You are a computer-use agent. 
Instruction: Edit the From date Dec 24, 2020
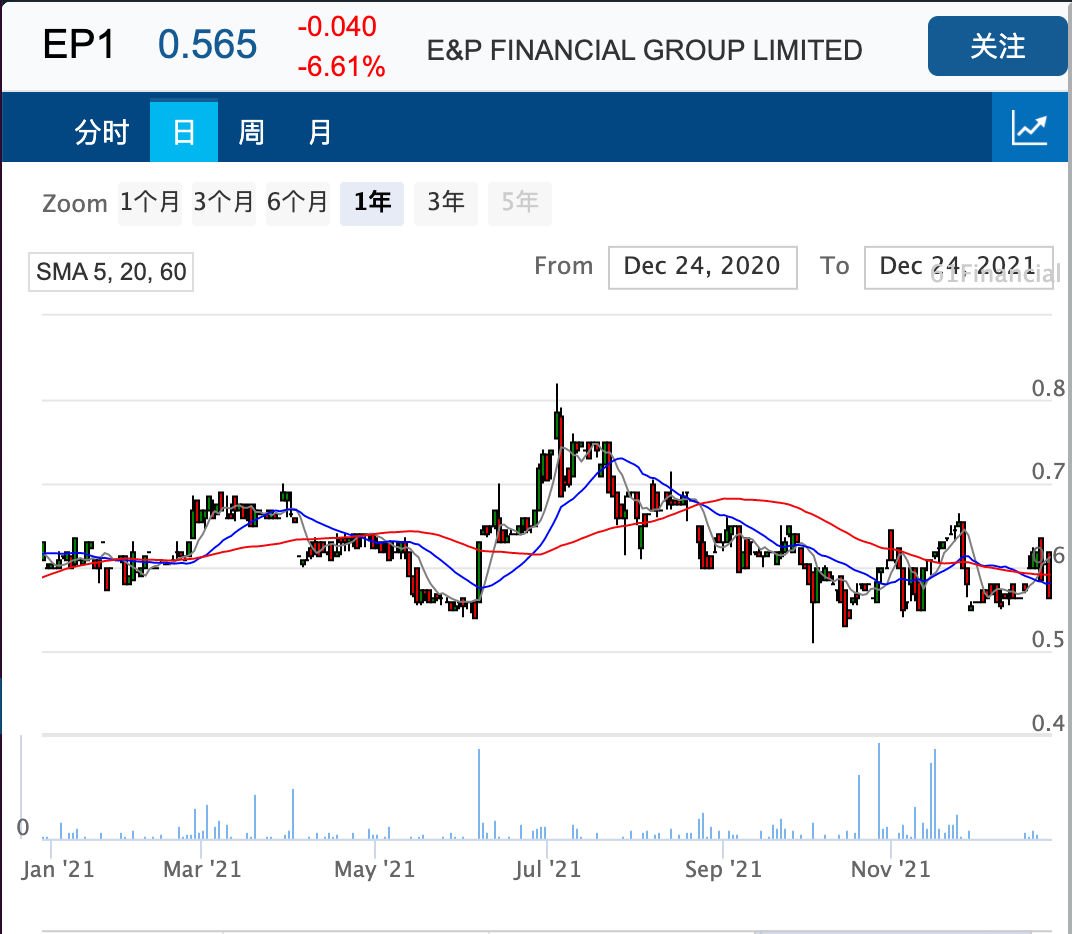point(702,267)
